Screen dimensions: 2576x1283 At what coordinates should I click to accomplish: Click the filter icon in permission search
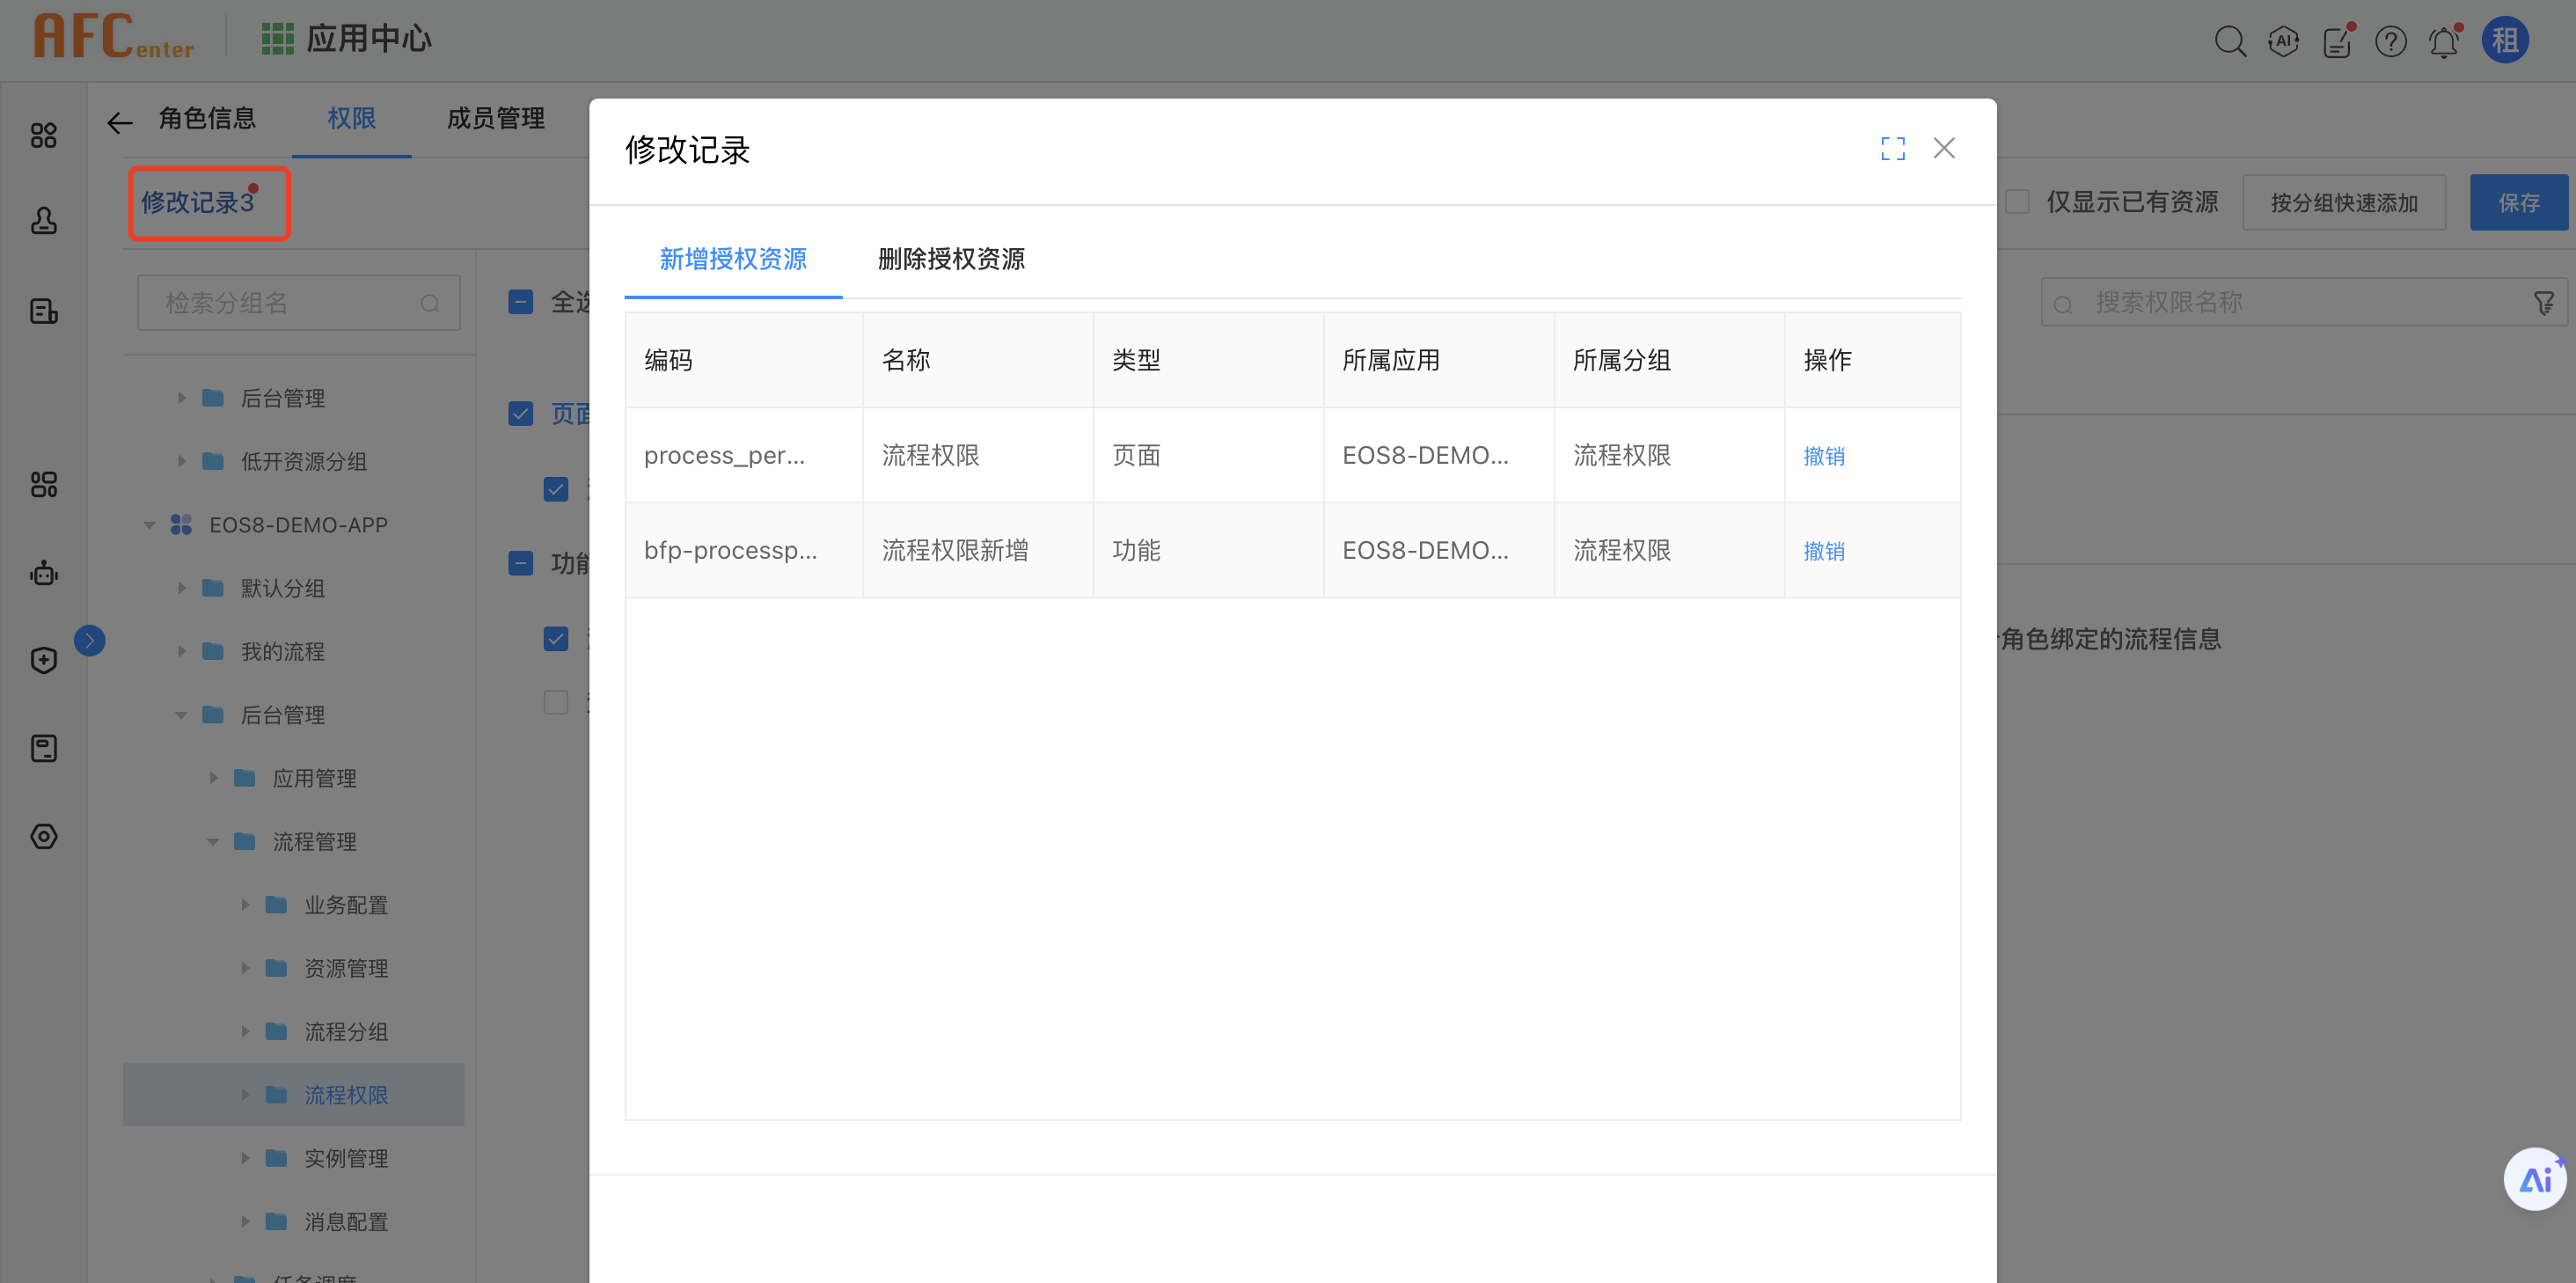click(x=2544, y=303)
